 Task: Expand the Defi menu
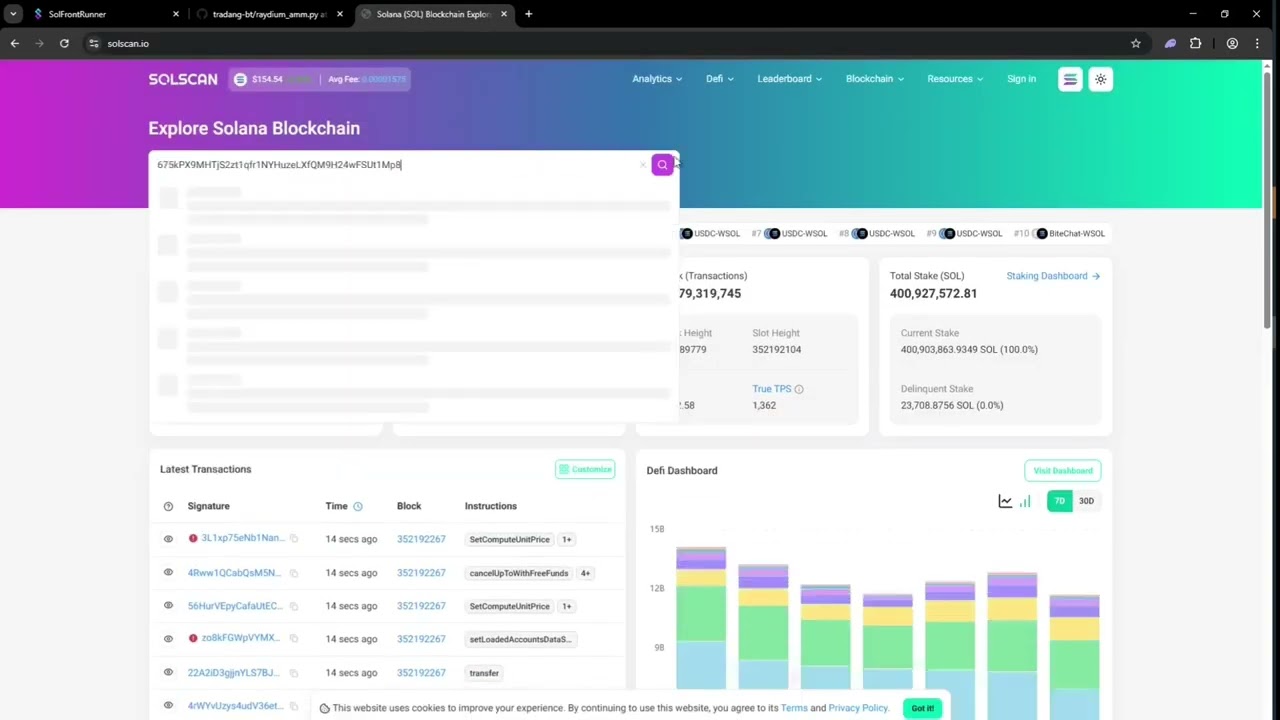720,79
